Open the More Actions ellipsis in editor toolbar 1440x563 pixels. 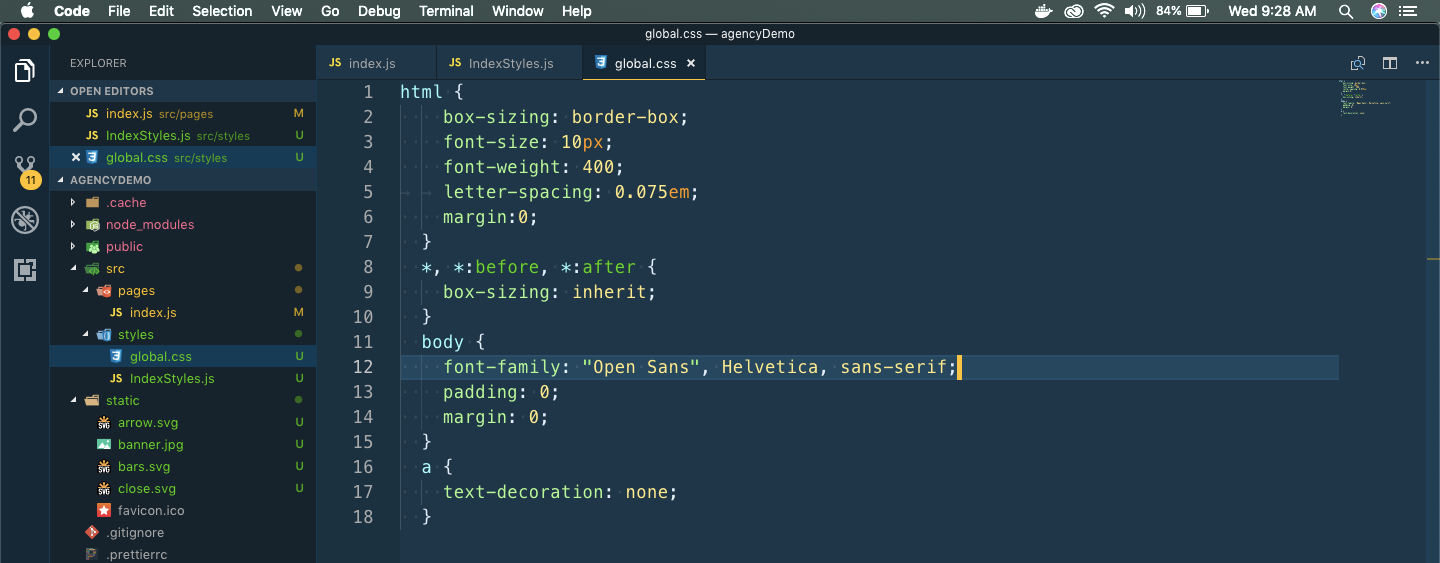(x=1422, y=63)
